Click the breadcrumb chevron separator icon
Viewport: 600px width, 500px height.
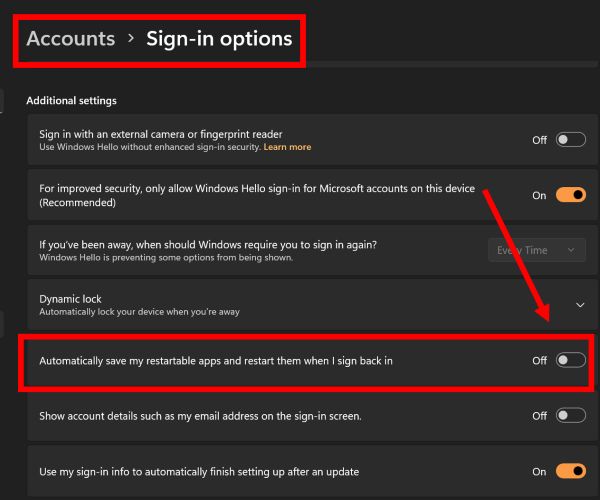click(x=131, y=40)
